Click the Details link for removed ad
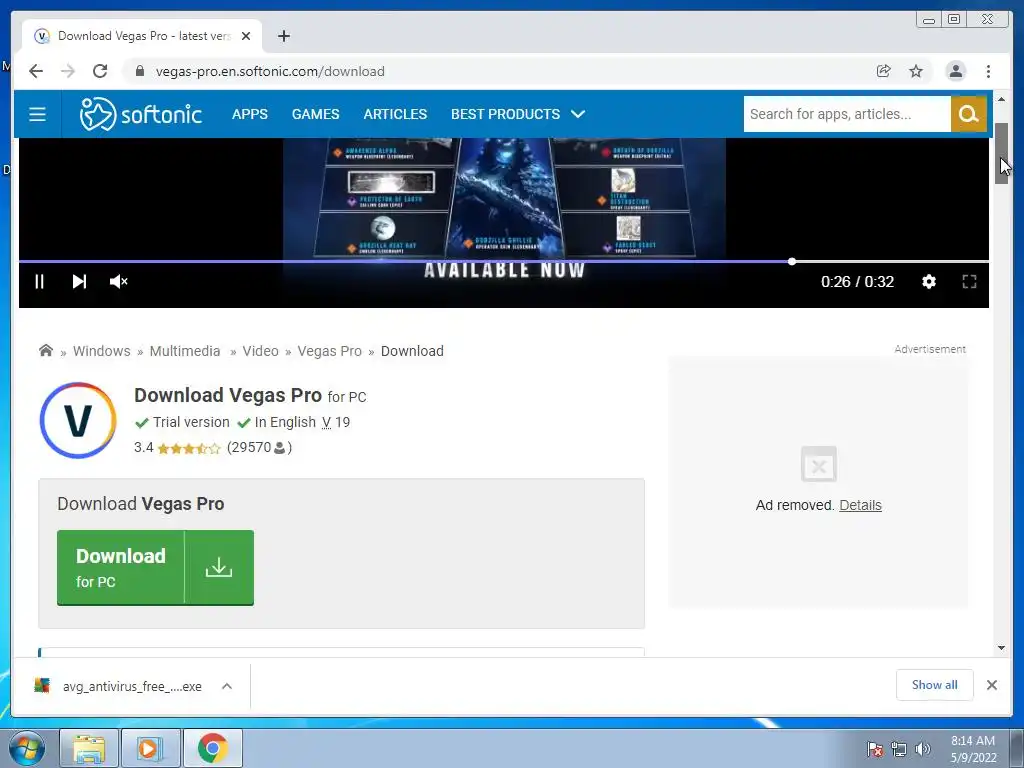This screenshot has width=1024, height=768. tap(860, 505)
